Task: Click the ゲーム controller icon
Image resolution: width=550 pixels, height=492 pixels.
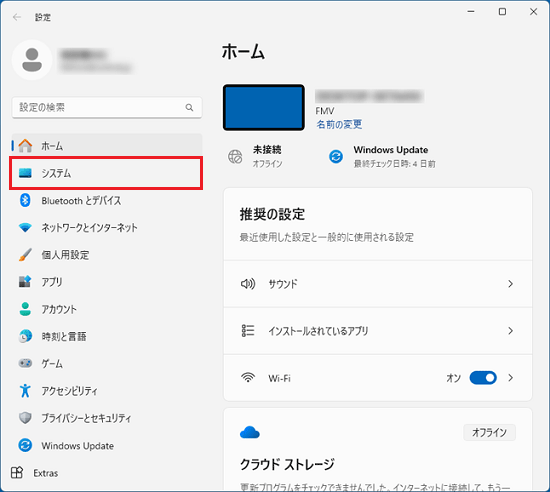Action: [25, 363]
